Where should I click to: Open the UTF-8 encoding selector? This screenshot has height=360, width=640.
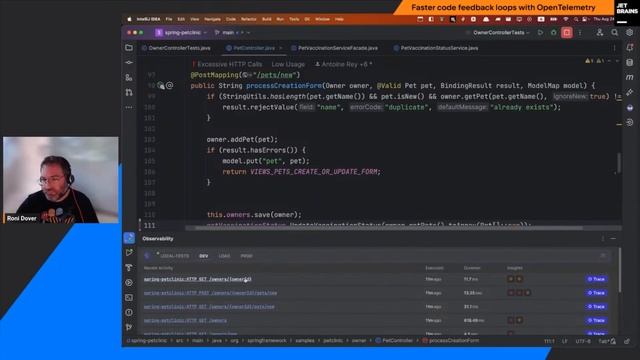(583, 341)
